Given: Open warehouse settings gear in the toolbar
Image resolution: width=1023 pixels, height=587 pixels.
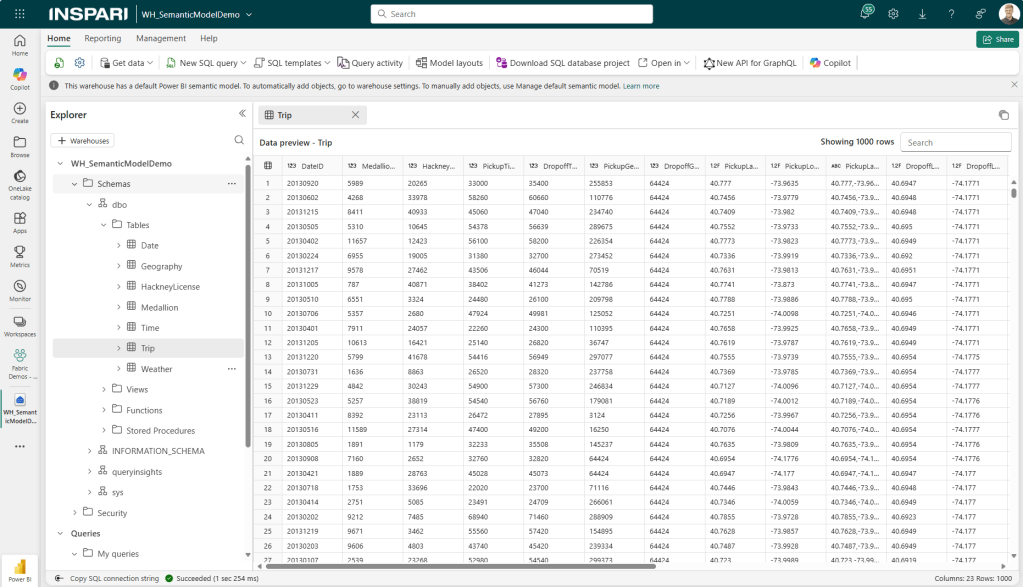Looking at the screenshot, I should tap(80, 63).
